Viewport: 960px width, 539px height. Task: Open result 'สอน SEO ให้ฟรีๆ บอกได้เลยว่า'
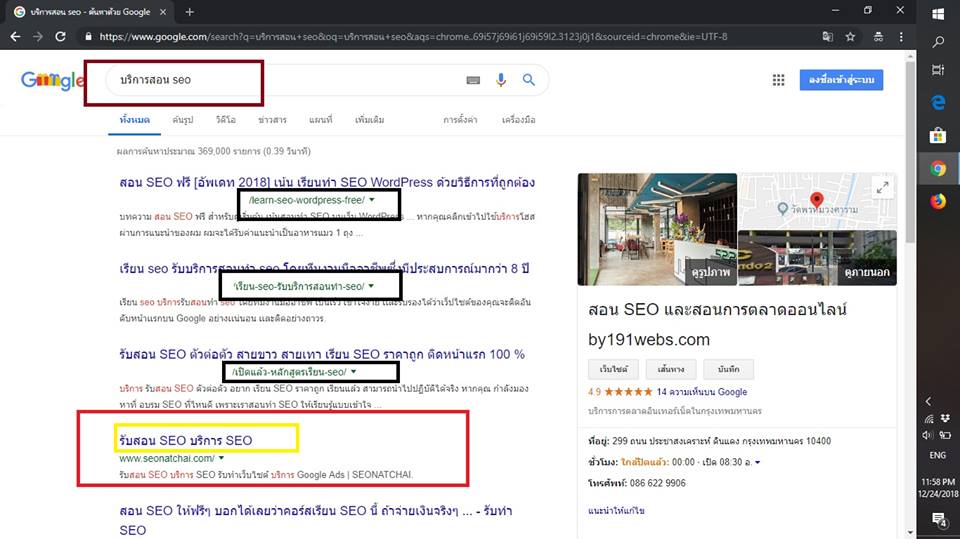pyautogui.click(x=316, y=520)
